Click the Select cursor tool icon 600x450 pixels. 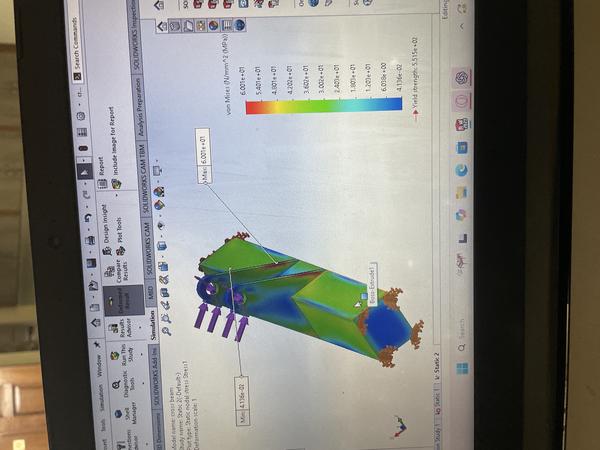(x=85, y=171)
